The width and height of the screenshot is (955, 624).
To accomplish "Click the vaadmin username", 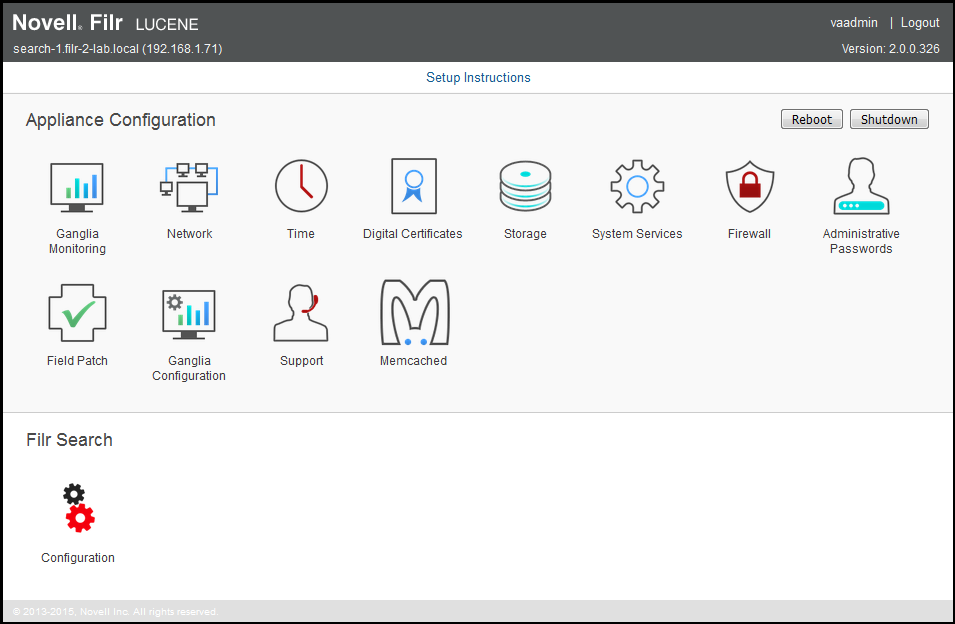I will 854,23.
